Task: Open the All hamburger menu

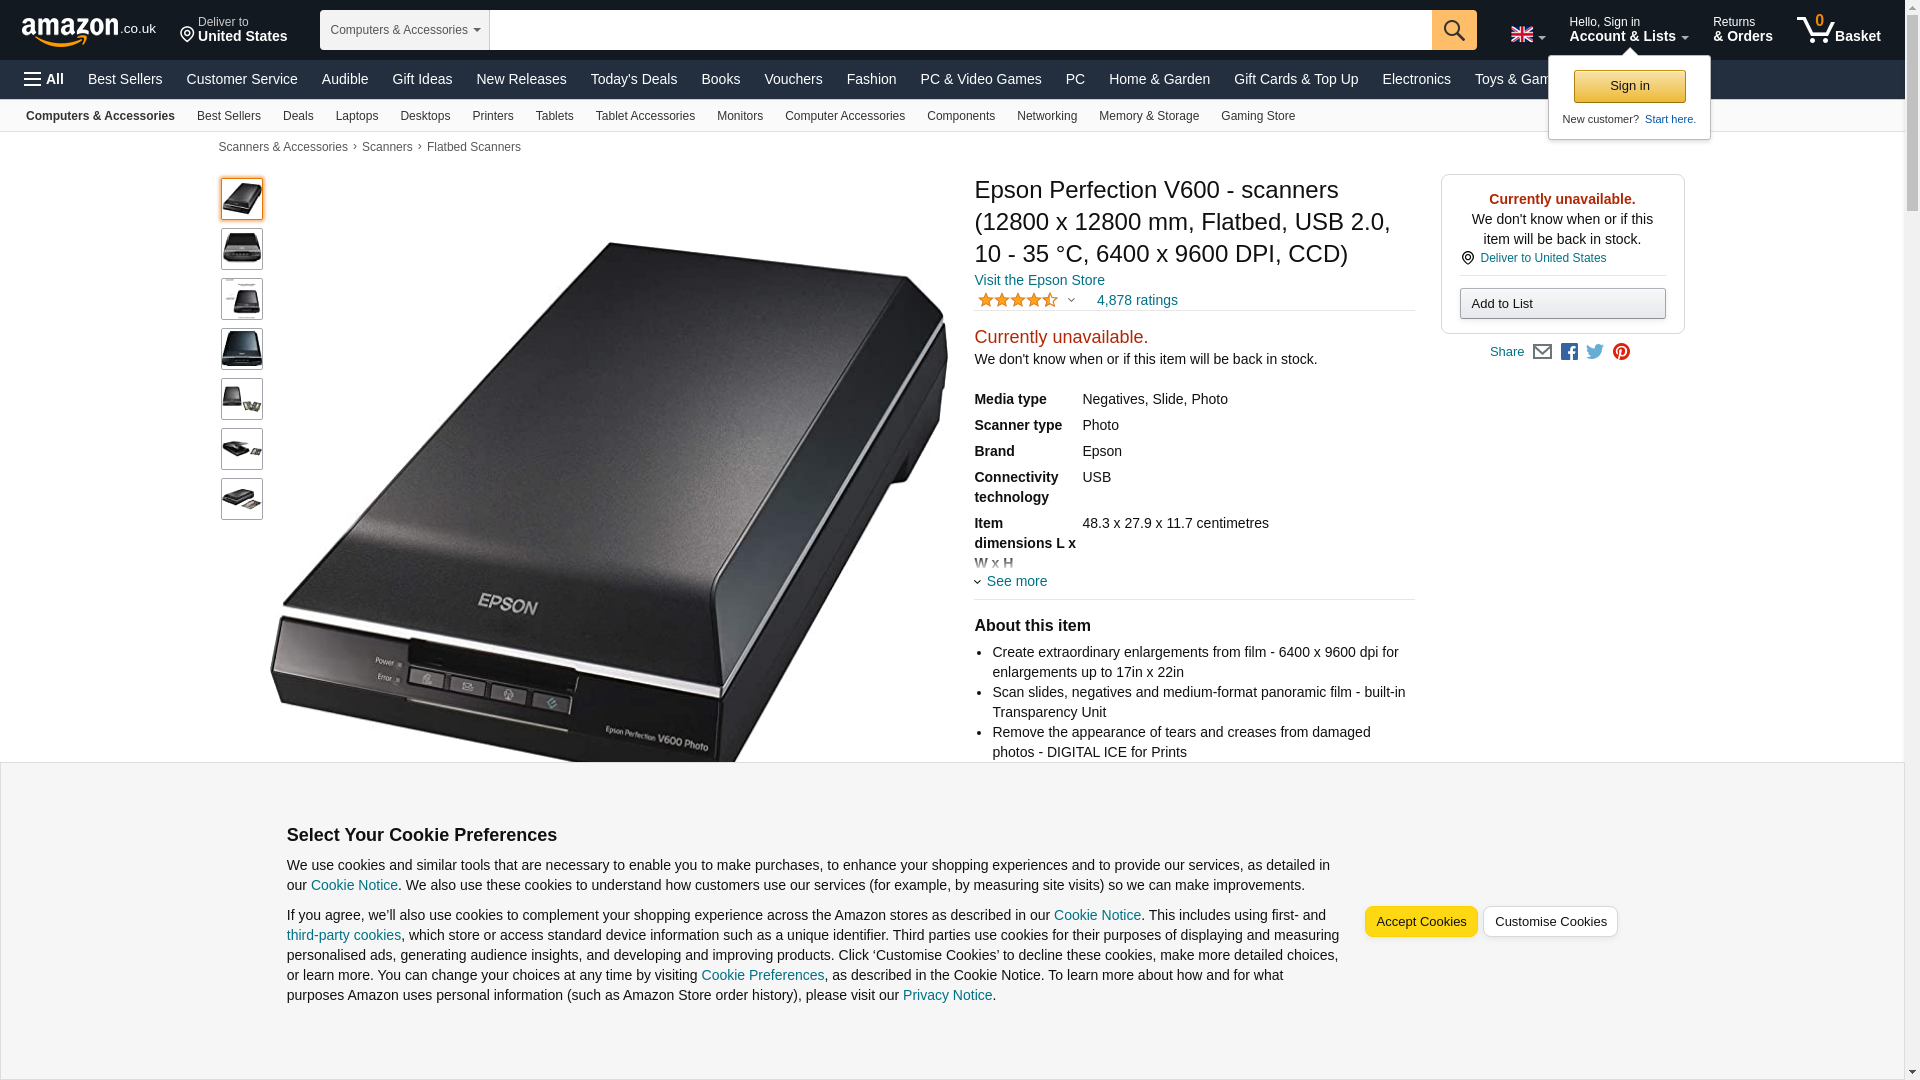Action: pos(44,79)
